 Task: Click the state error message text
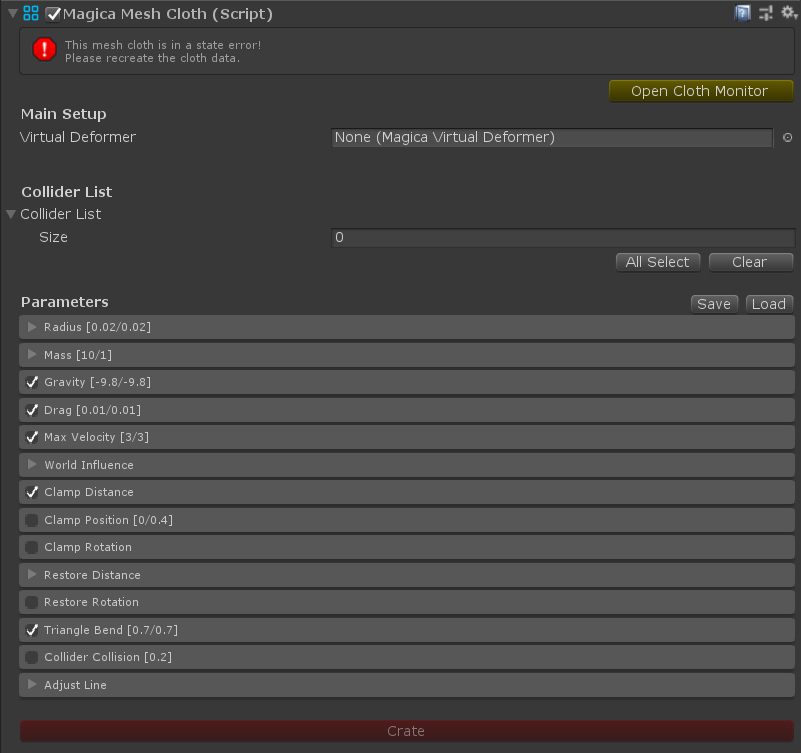click(x=163, y=52)
